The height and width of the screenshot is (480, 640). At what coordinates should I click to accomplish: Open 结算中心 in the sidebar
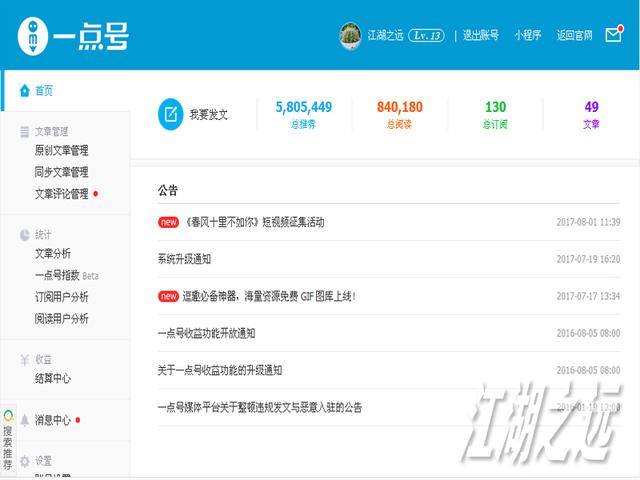(53, 378)
